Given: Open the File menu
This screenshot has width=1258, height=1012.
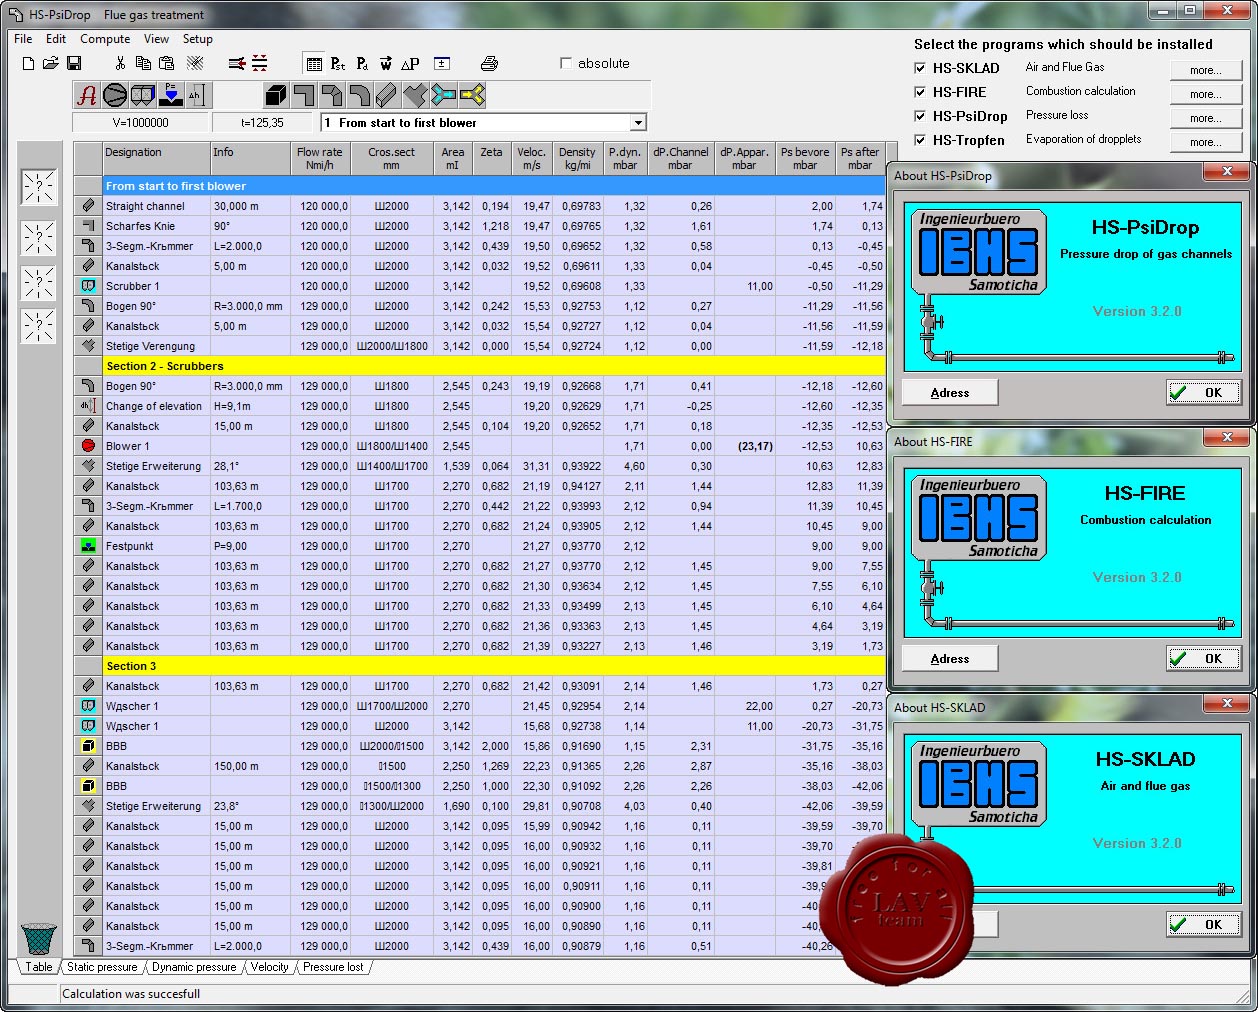Looking at the screenshot, I should pyautogui.click(x=23, y=39).
